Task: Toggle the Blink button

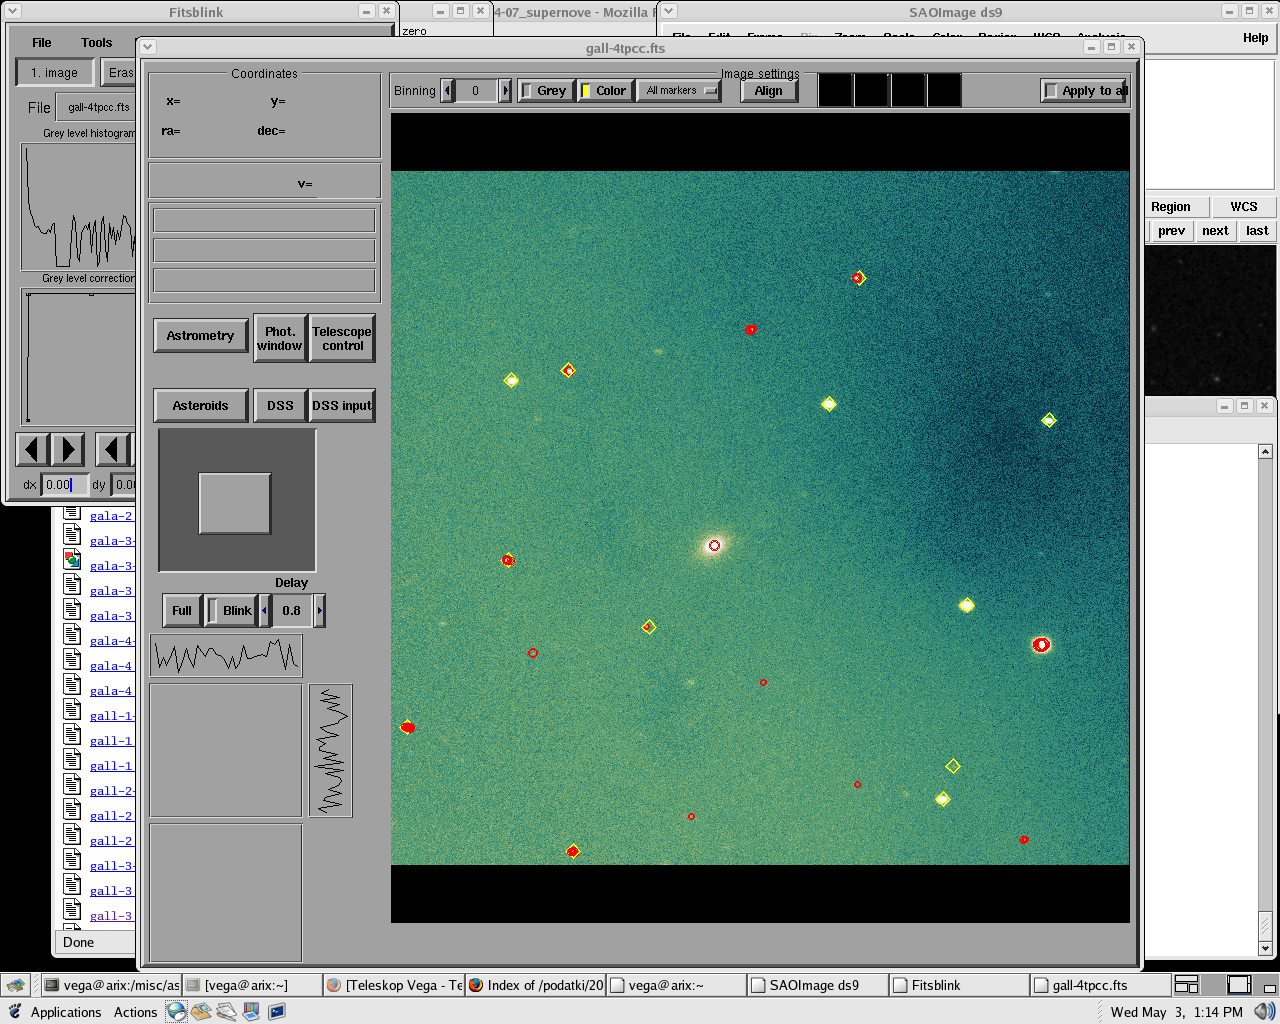Action: (x=231, y=611)
